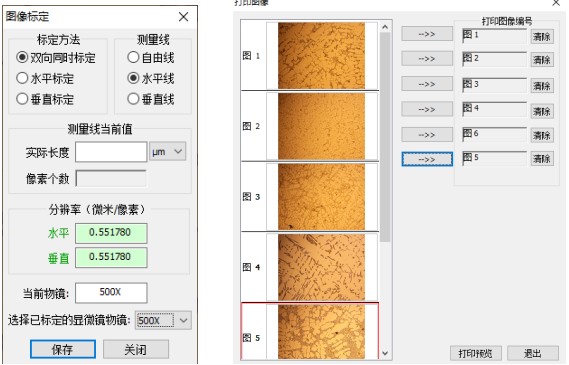
Task: Click the 垂直 resolution value field
Action: pos(111,257)
